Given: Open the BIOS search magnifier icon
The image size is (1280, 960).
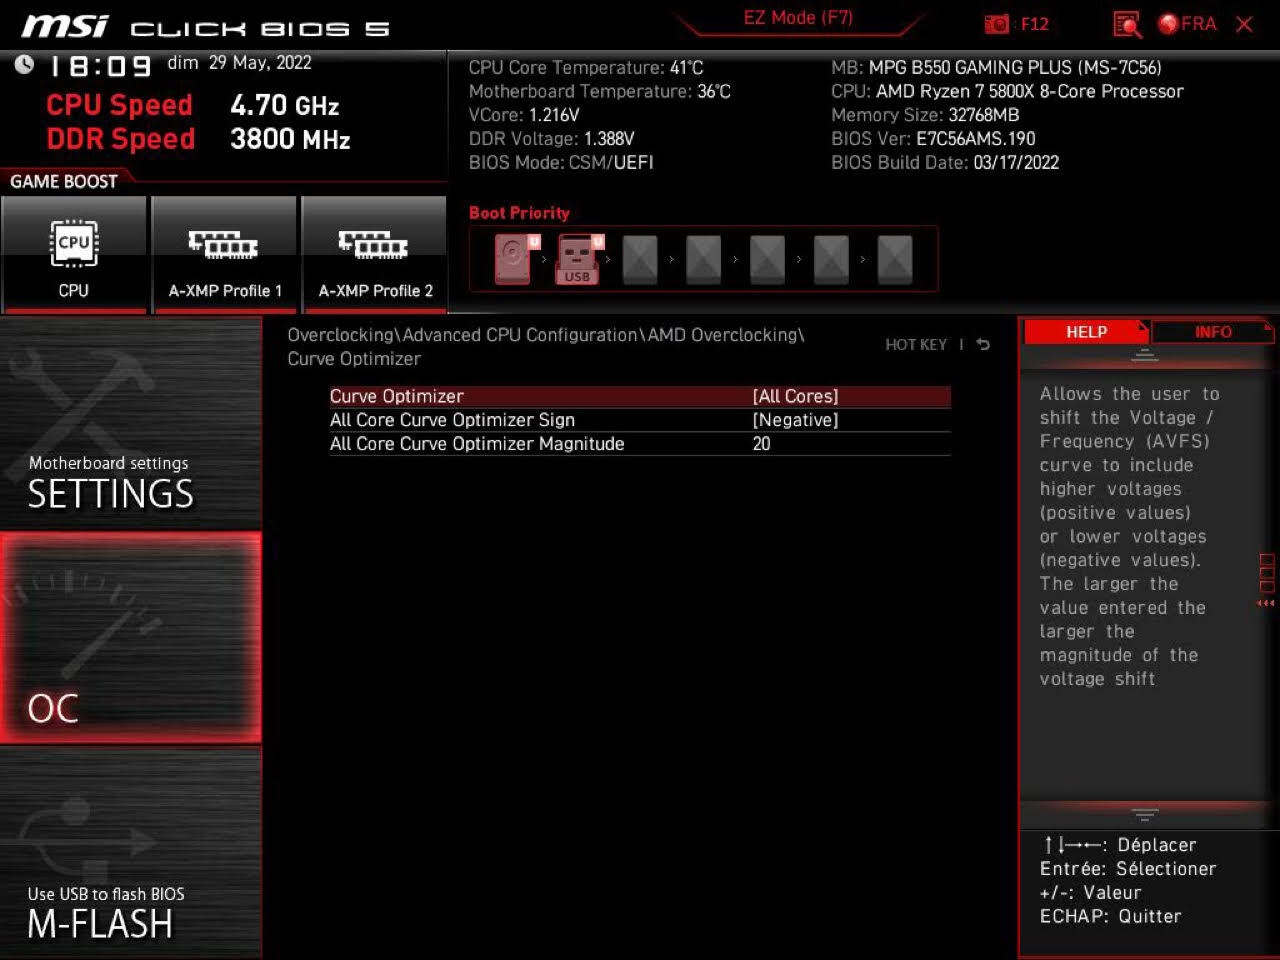Looking at the screenshot, I should (x=1127, y=24).
